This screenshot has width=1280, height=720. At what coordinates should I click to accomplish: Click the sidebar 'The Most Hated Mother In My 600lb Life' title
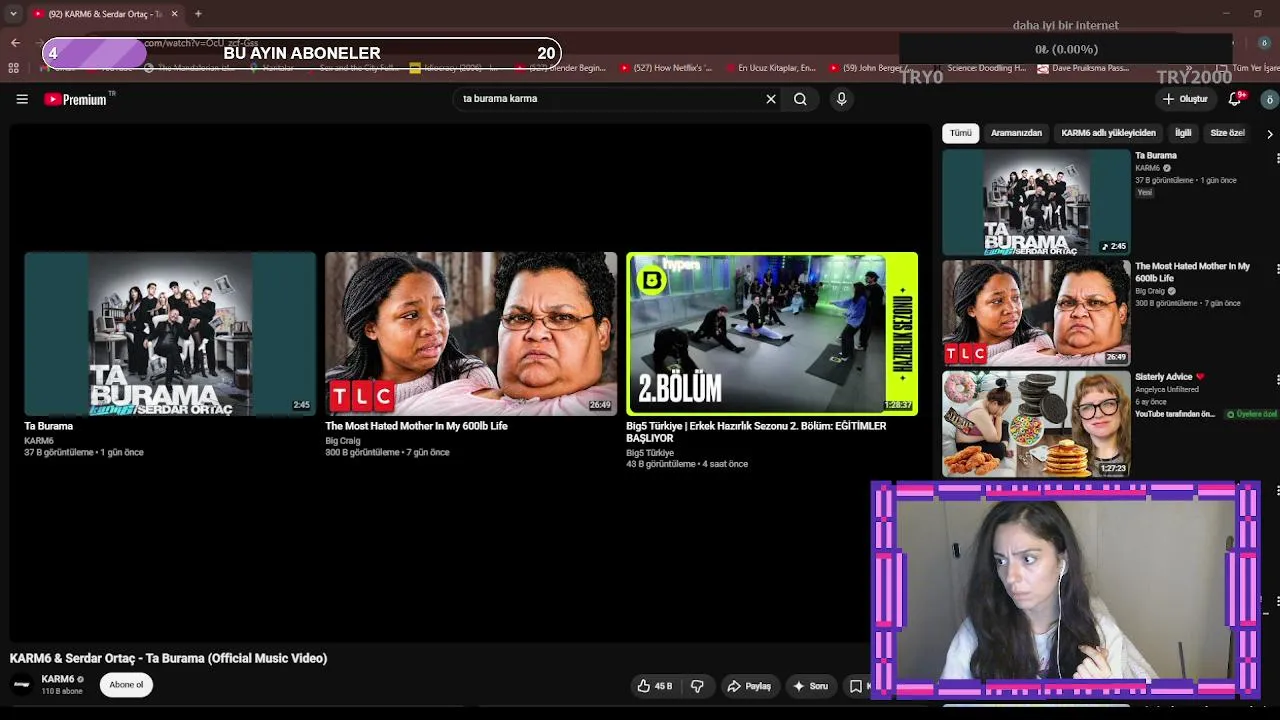click(1192, 272)
